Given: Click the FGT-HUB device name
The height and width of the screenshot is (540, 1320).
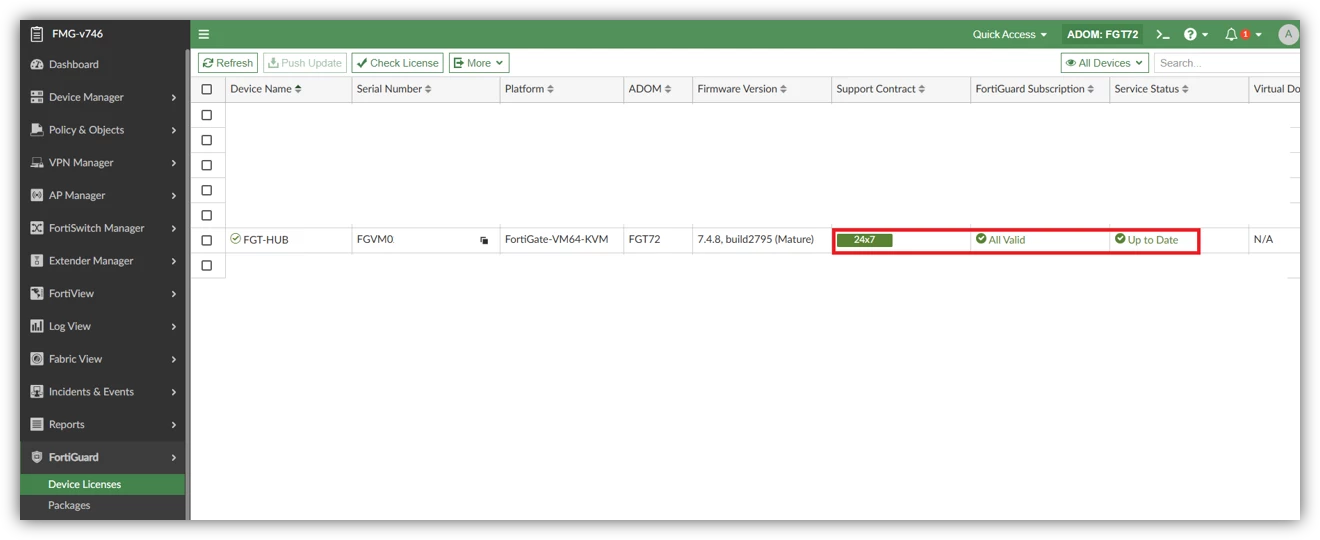Looking at the screenshot, I should [x=266, y=240].
